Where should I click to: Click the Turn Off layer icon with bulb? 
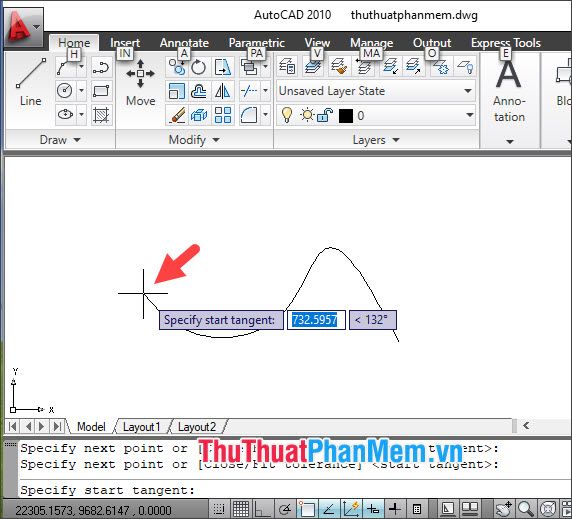[465, 67]
